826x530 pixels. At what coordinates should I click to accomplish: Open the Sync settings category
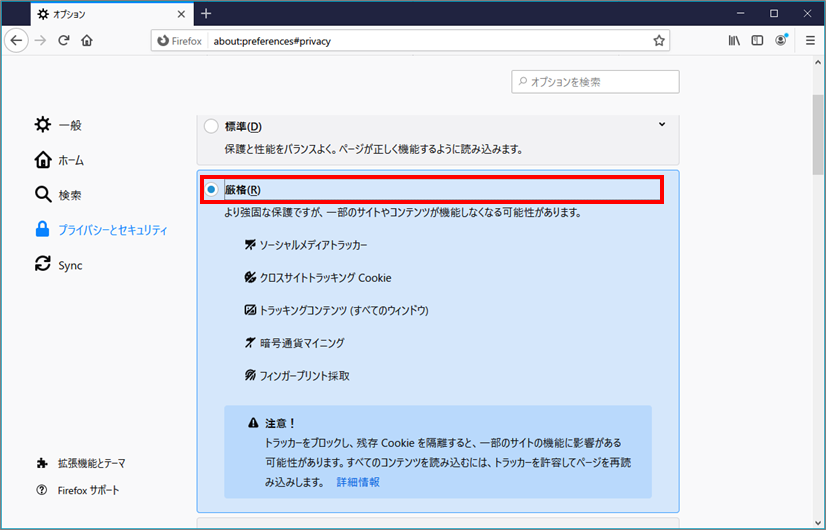pos(58,265)
